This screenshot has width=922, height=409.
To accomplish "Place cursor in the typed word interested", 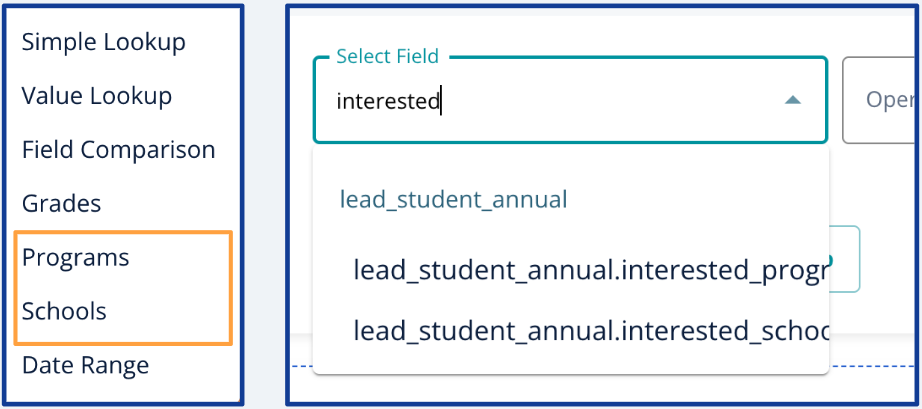I will 388,102.
